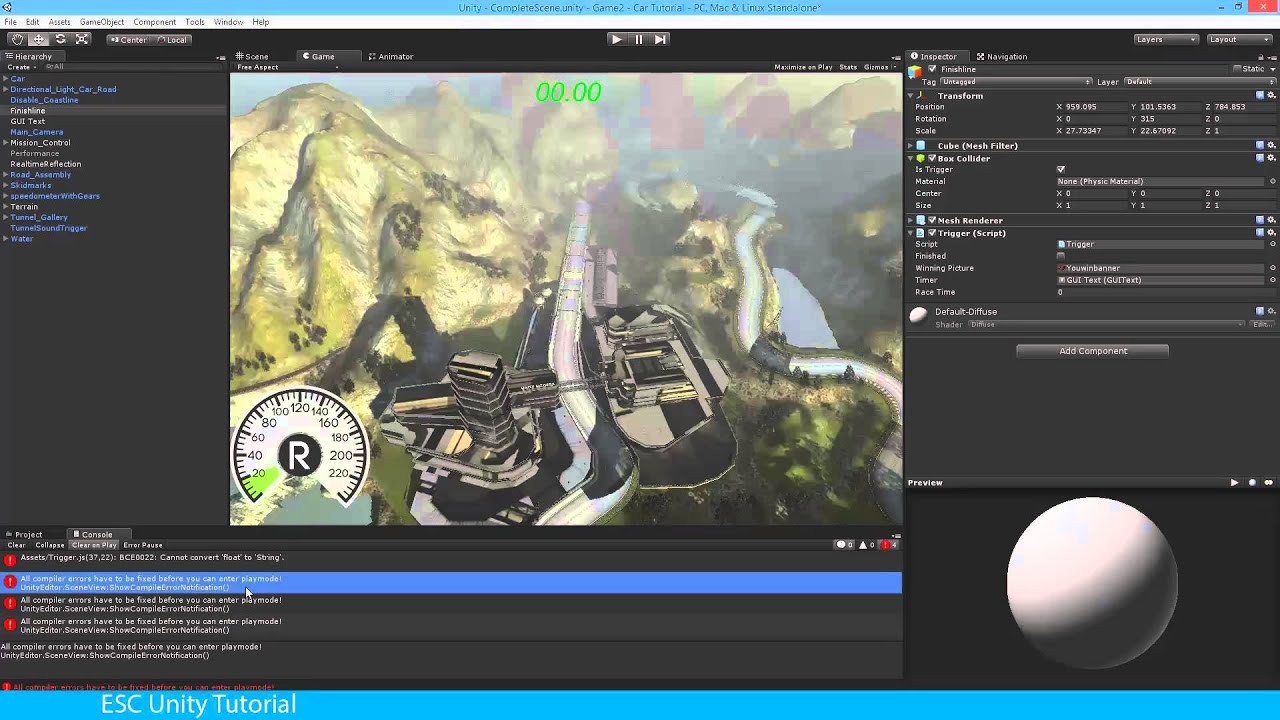The image size is (1280, 720).
Task: Open Transform component gear settings
Action: tap(1271, 96)
